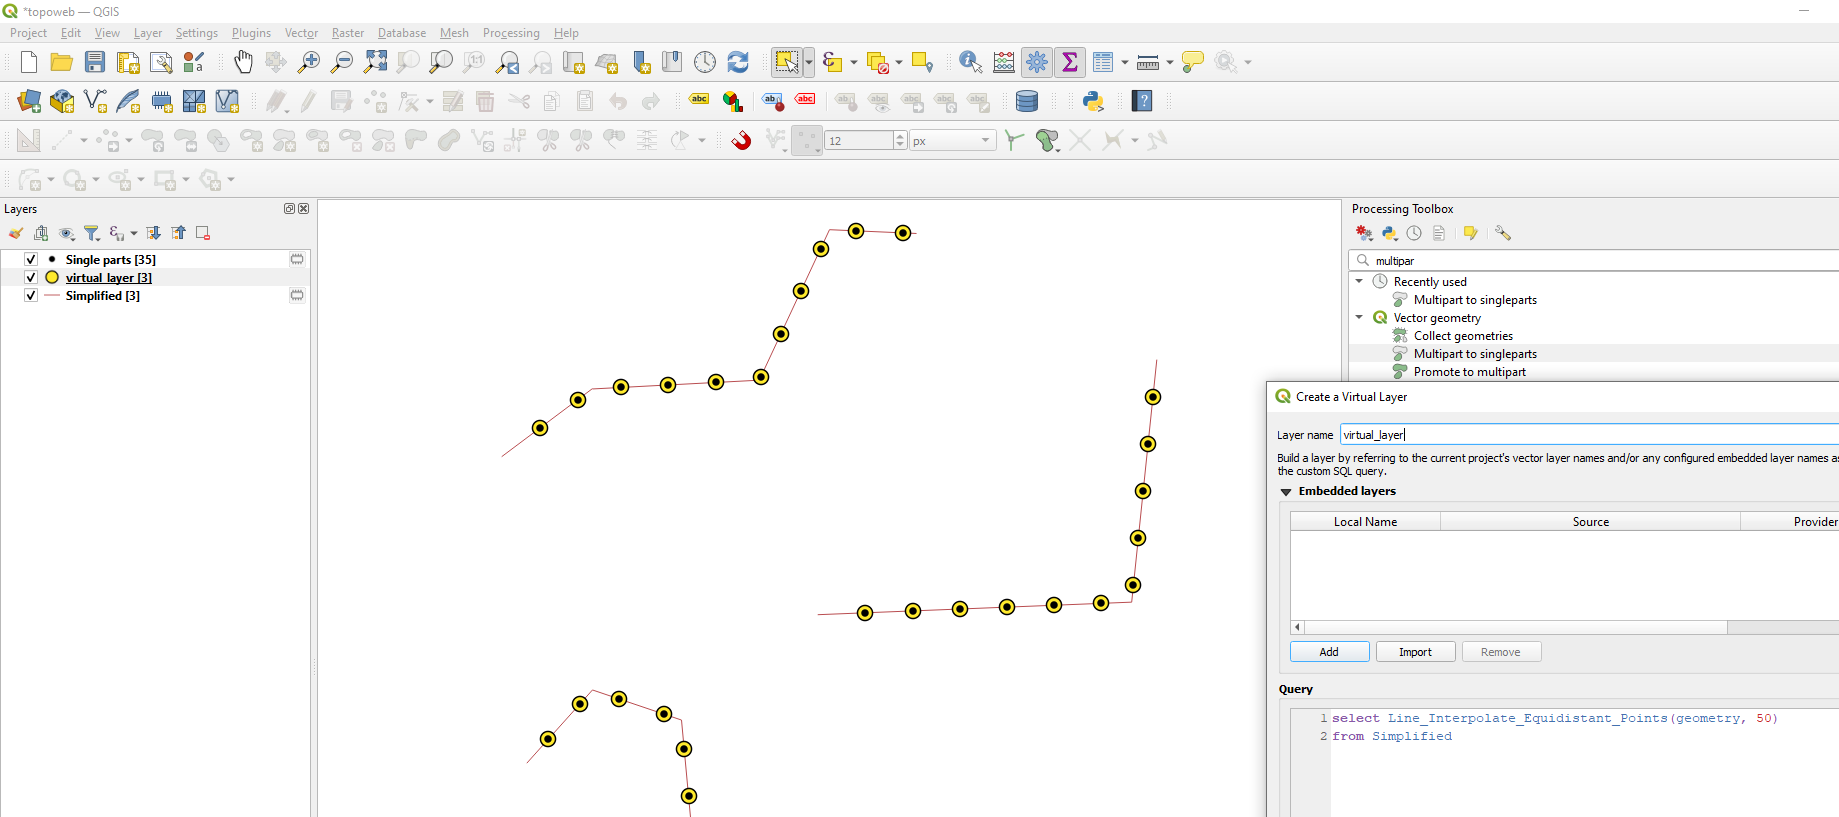Click Filter Legend funnel icon in Layers panel
The height and width of the screenshot is (817, 1839).
coord(92,233)
